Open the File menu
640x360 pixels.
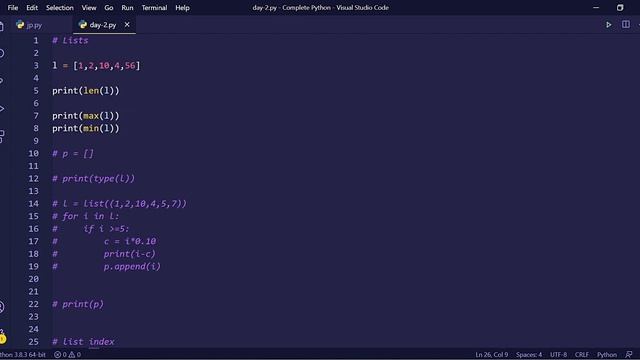tap(13, 8)
